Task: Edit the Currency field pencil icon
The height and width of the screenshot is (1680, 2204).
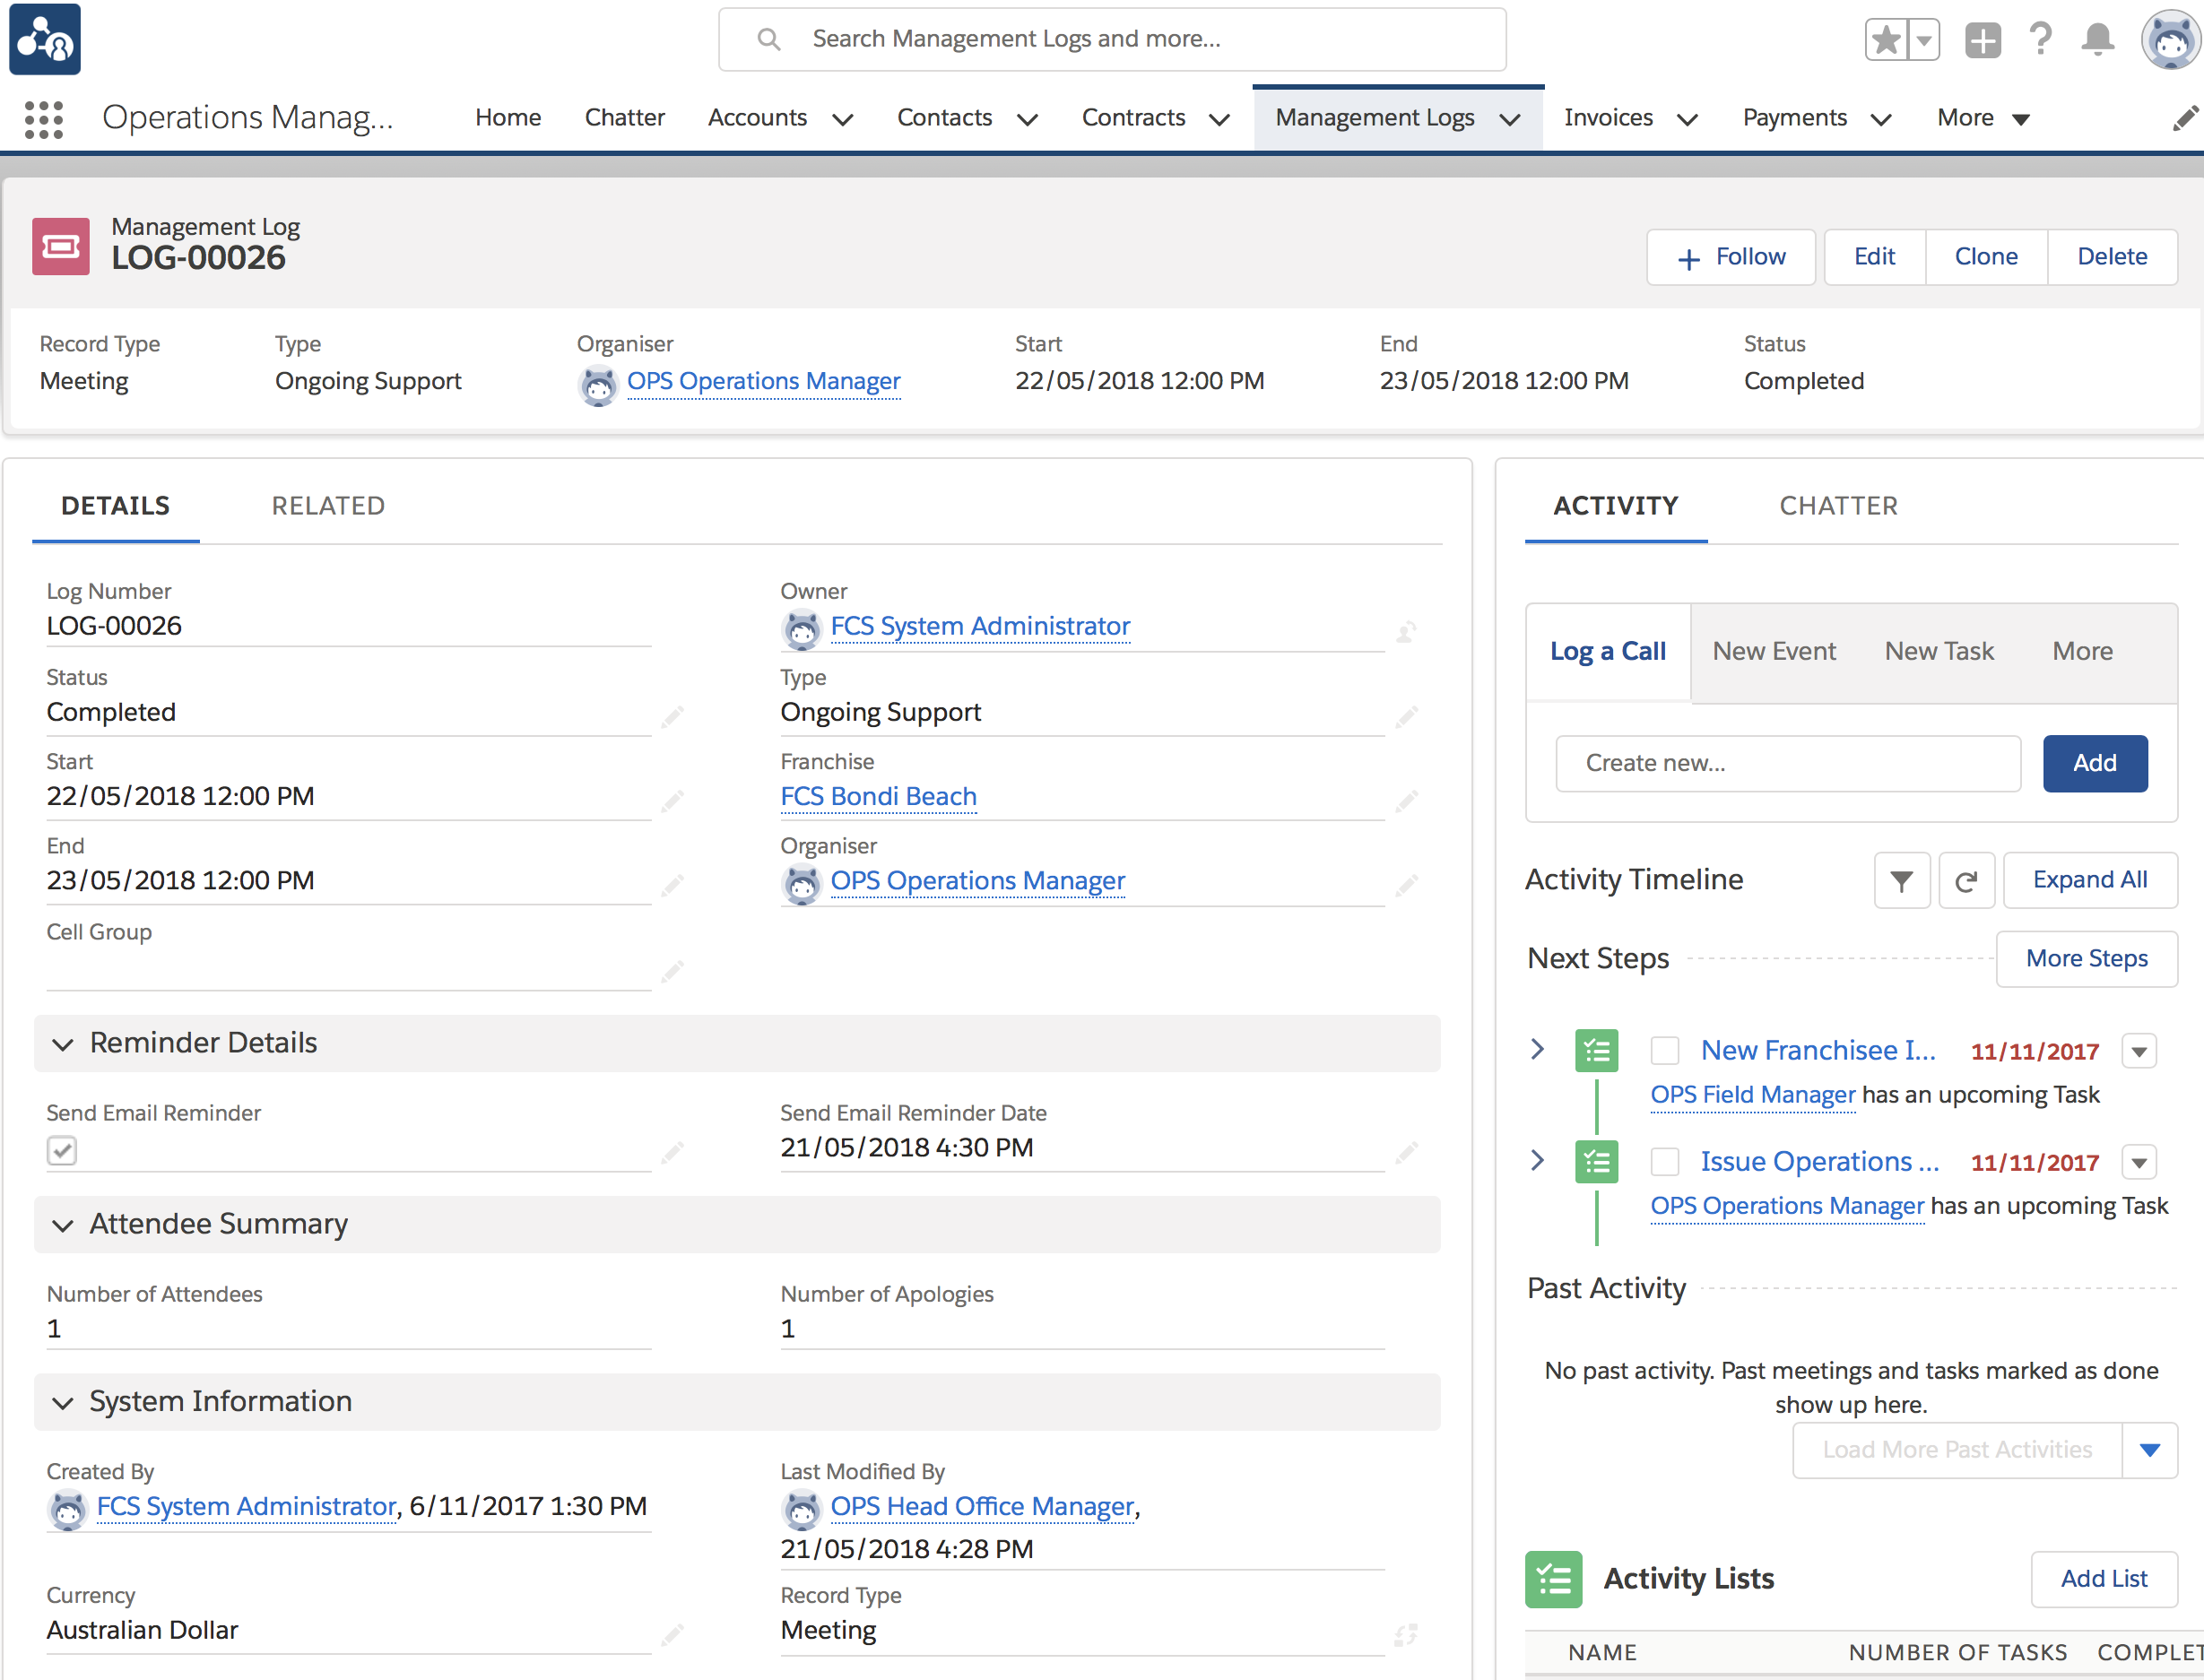Action: [x=672, y=1635]
